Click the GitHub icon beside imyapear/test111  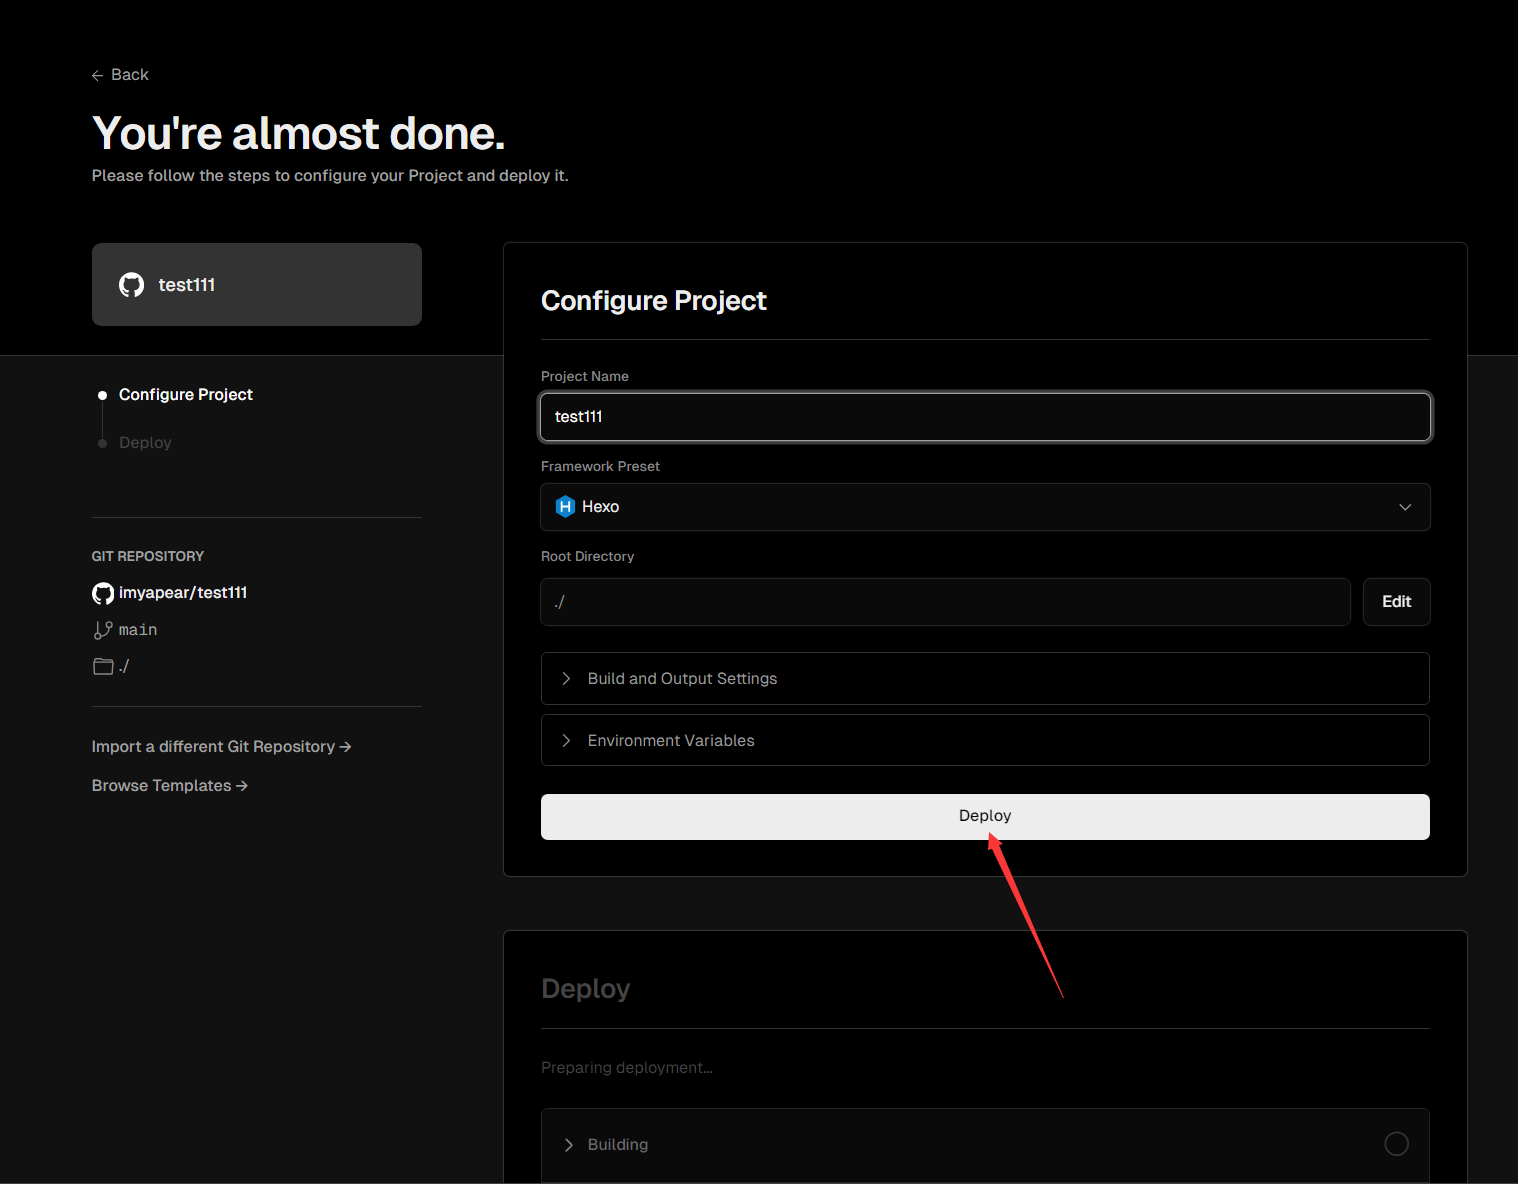[103, 593]
